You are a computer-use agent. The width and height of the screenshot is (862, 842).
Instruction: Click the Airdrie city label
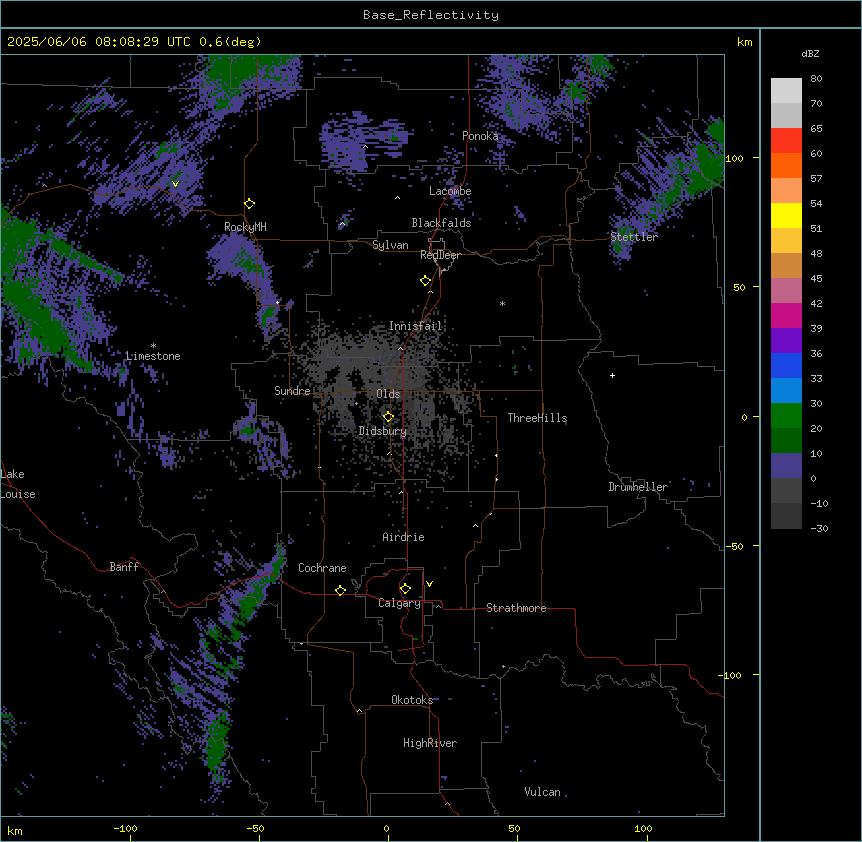[403, 537]
